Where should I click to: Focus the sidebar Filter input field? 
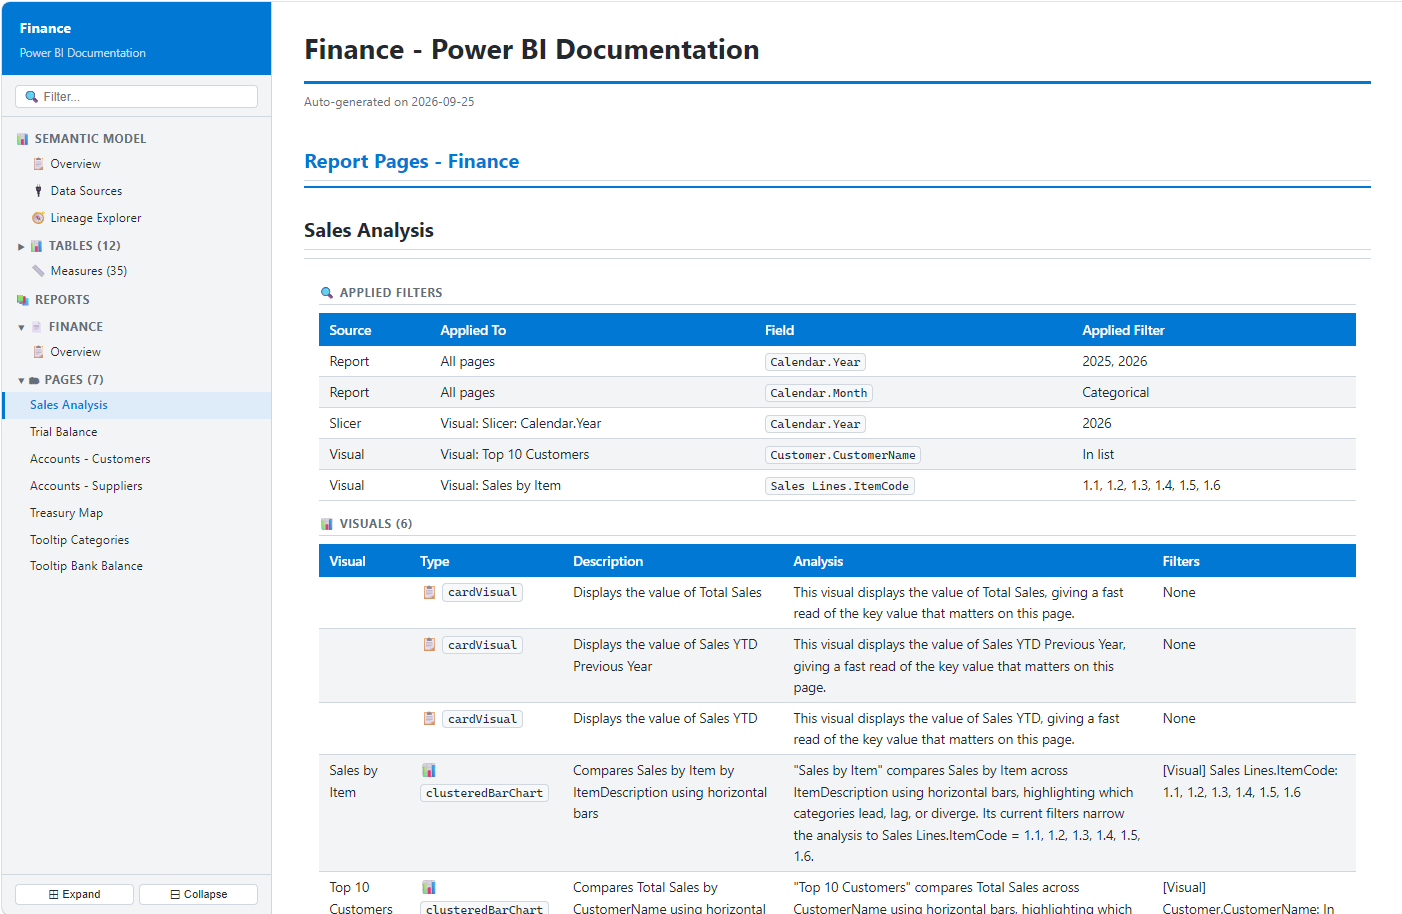point(136,97)
